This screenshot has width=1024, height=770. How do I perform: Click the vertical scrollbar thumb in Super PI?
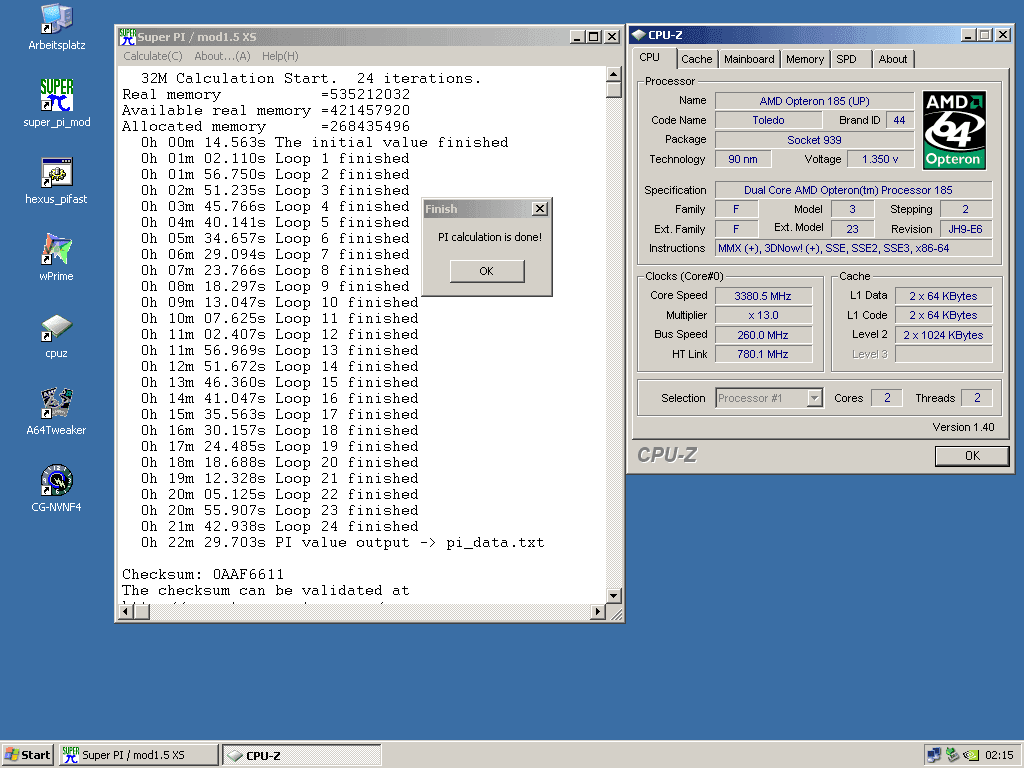pos(613,89)
